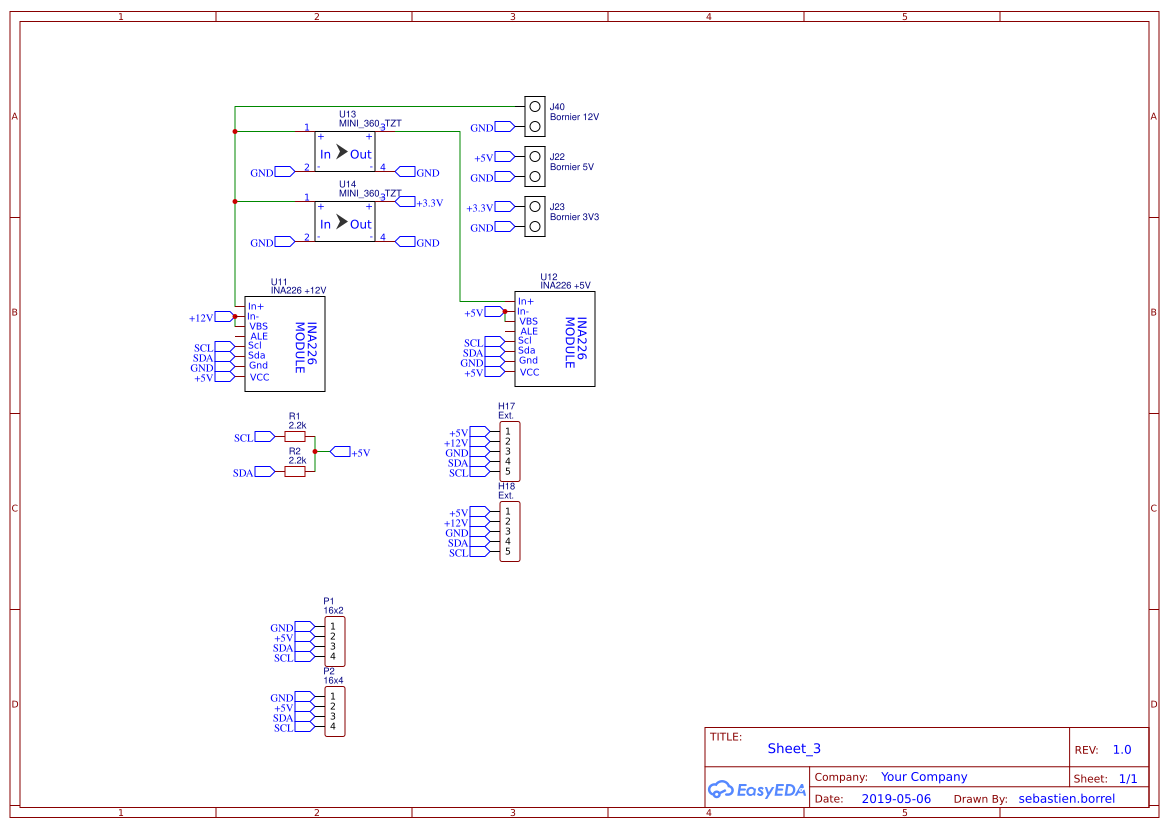Select the J40 Bornier 12V connector
This screenshot has height=828, width=1169.
[535, 117]
